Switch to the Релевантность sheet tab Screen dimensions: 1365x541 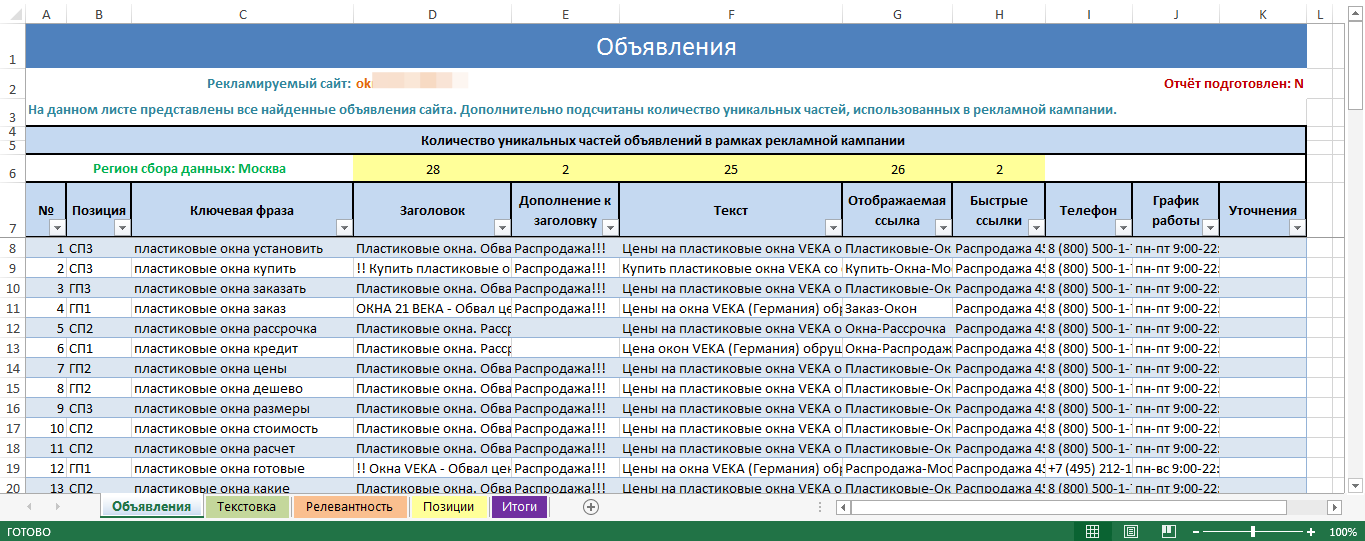tap(349, 507)
